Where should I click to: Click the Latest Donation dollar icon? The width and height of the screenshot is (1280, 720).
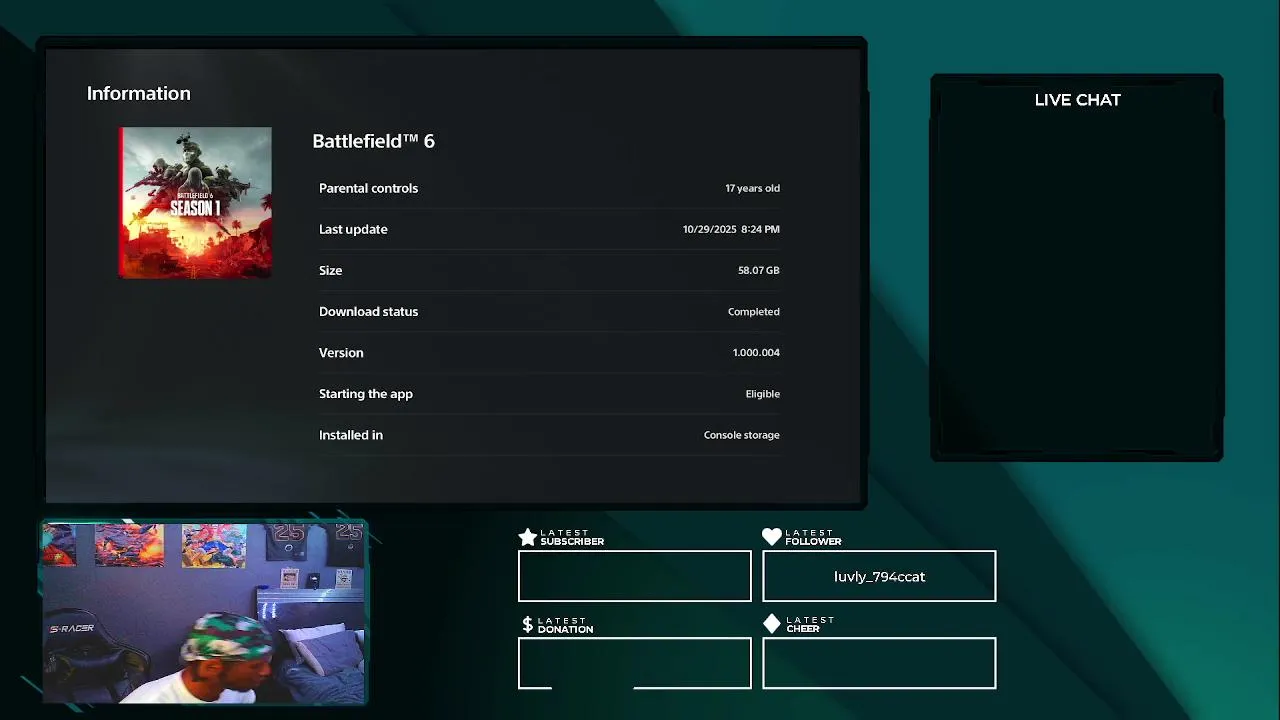527,625
